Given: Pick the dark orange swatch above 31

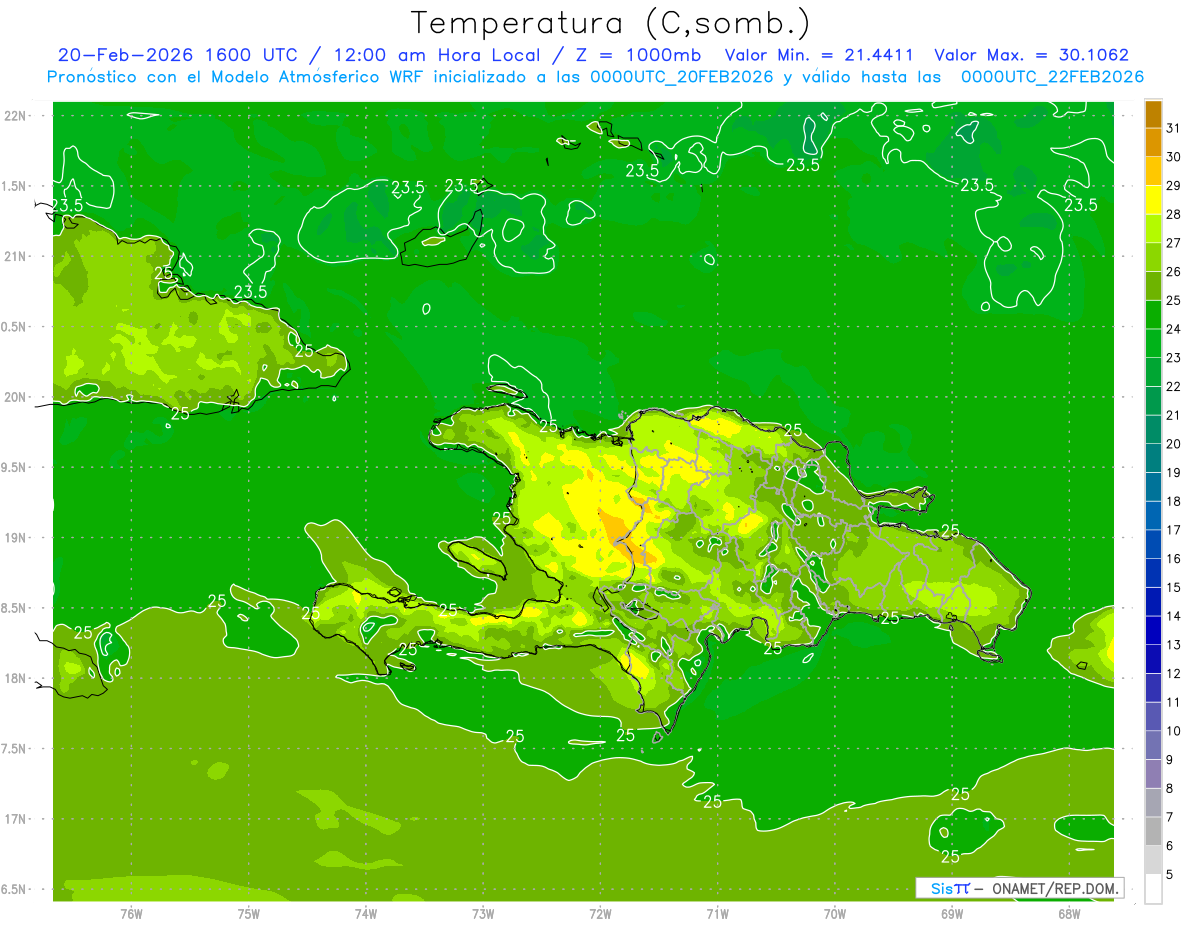Looking at the screenshot, I should pyautogui.click(x=1153, y=114).
